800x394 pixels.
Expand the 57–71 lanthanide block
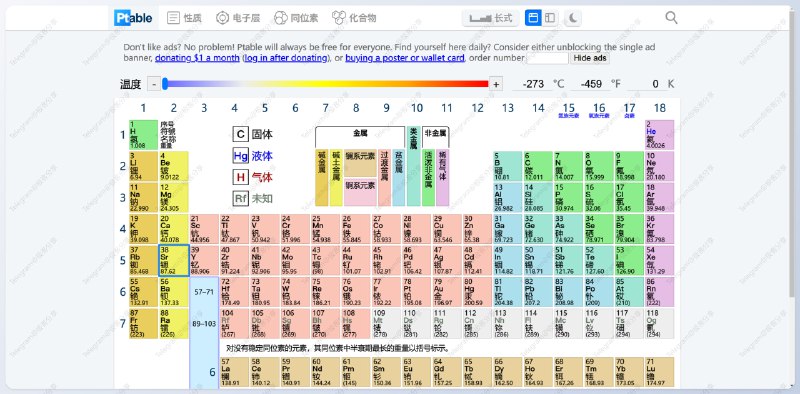(x=204, y=292)
